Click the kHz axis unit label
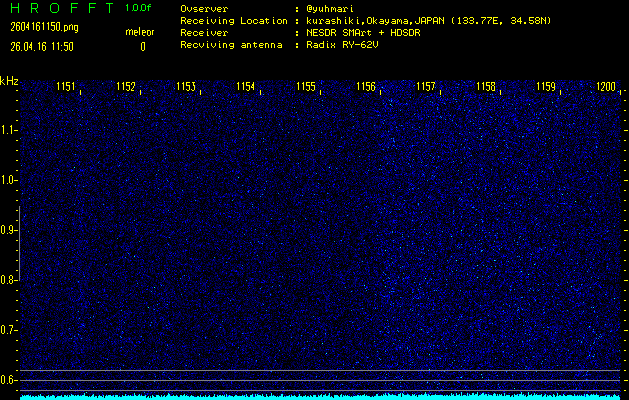The height and width of the screenshot is (400, 629). click(9, 81)
